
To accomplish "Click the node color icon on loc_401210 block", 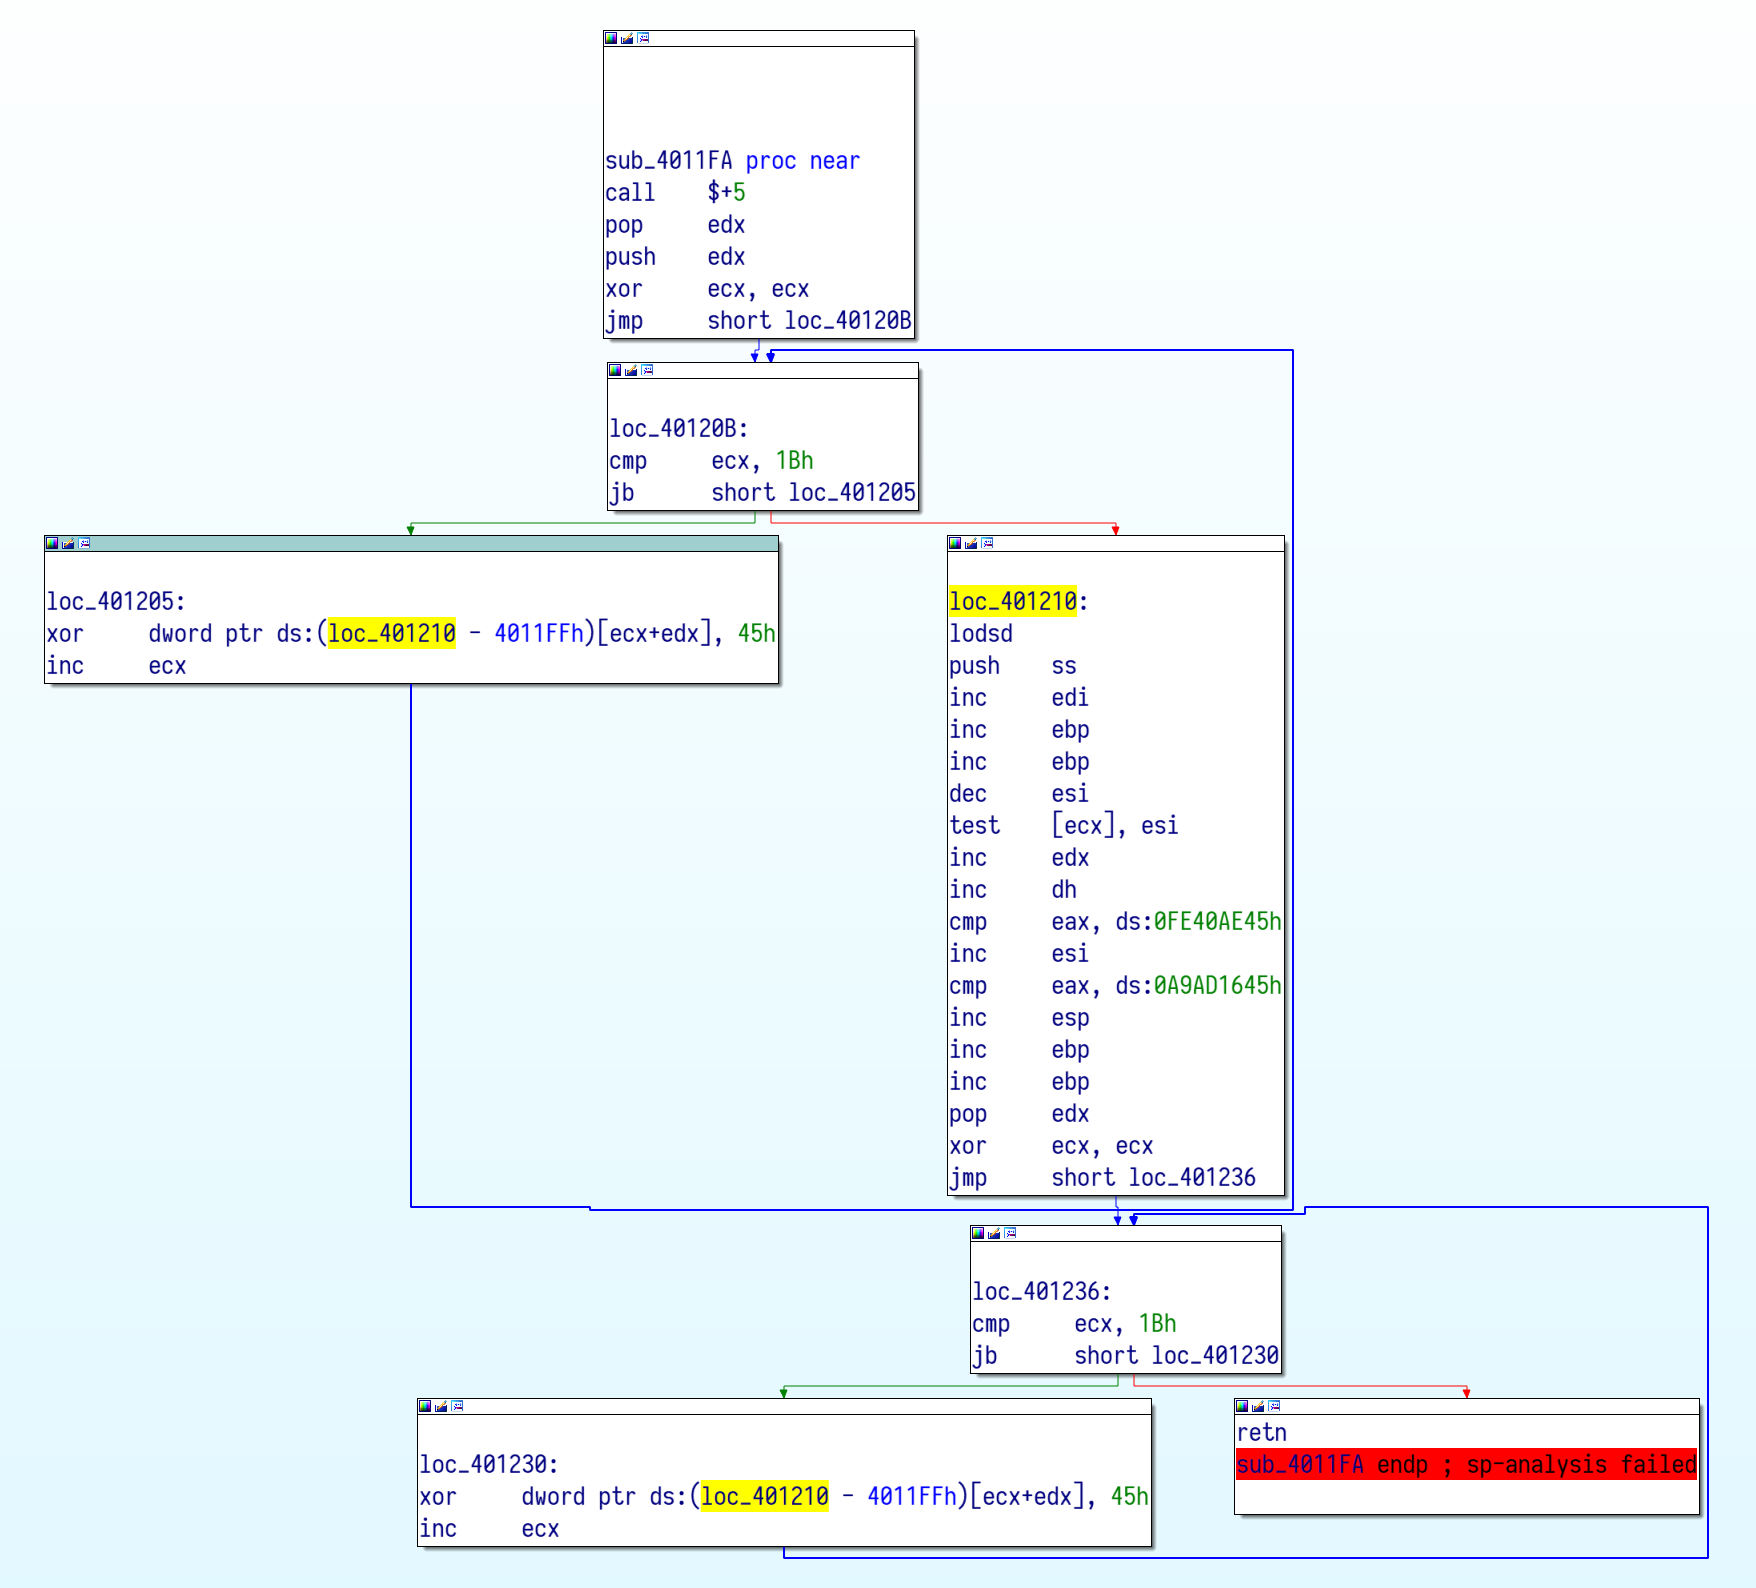I will pos(955,543).
